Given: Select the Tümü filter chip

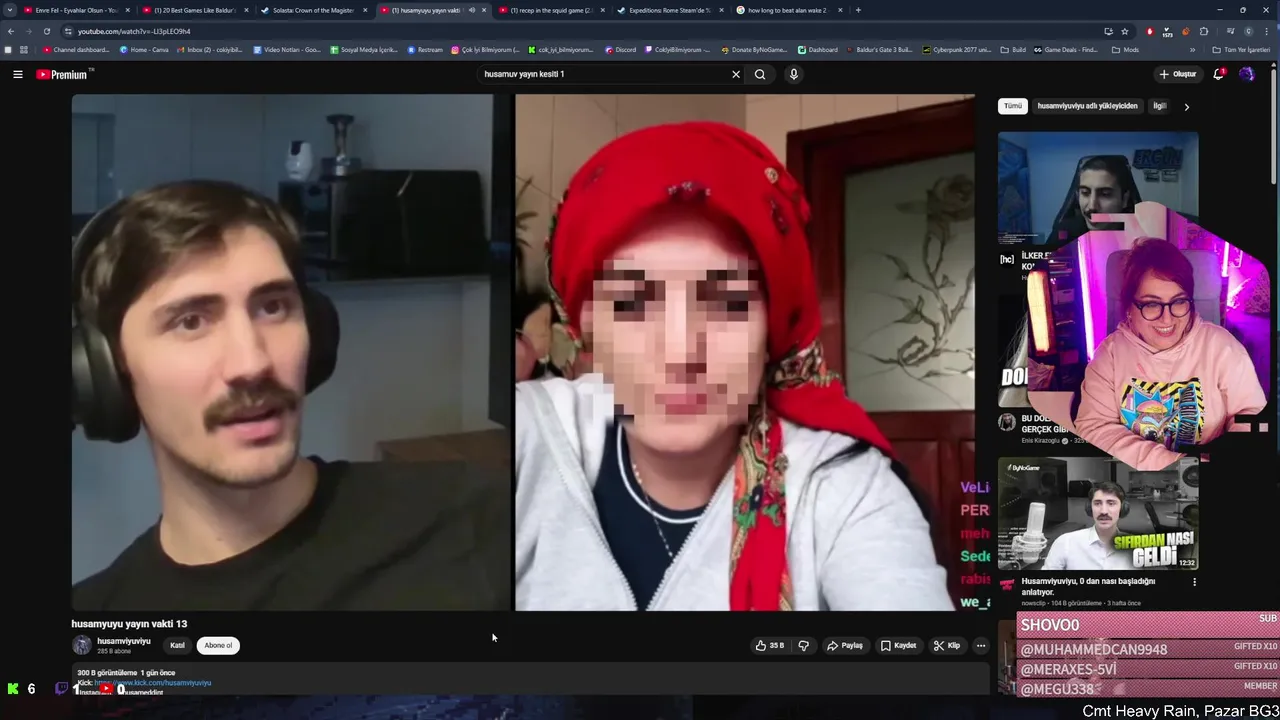Looking at the screenshot, I should pos(1013,106).
